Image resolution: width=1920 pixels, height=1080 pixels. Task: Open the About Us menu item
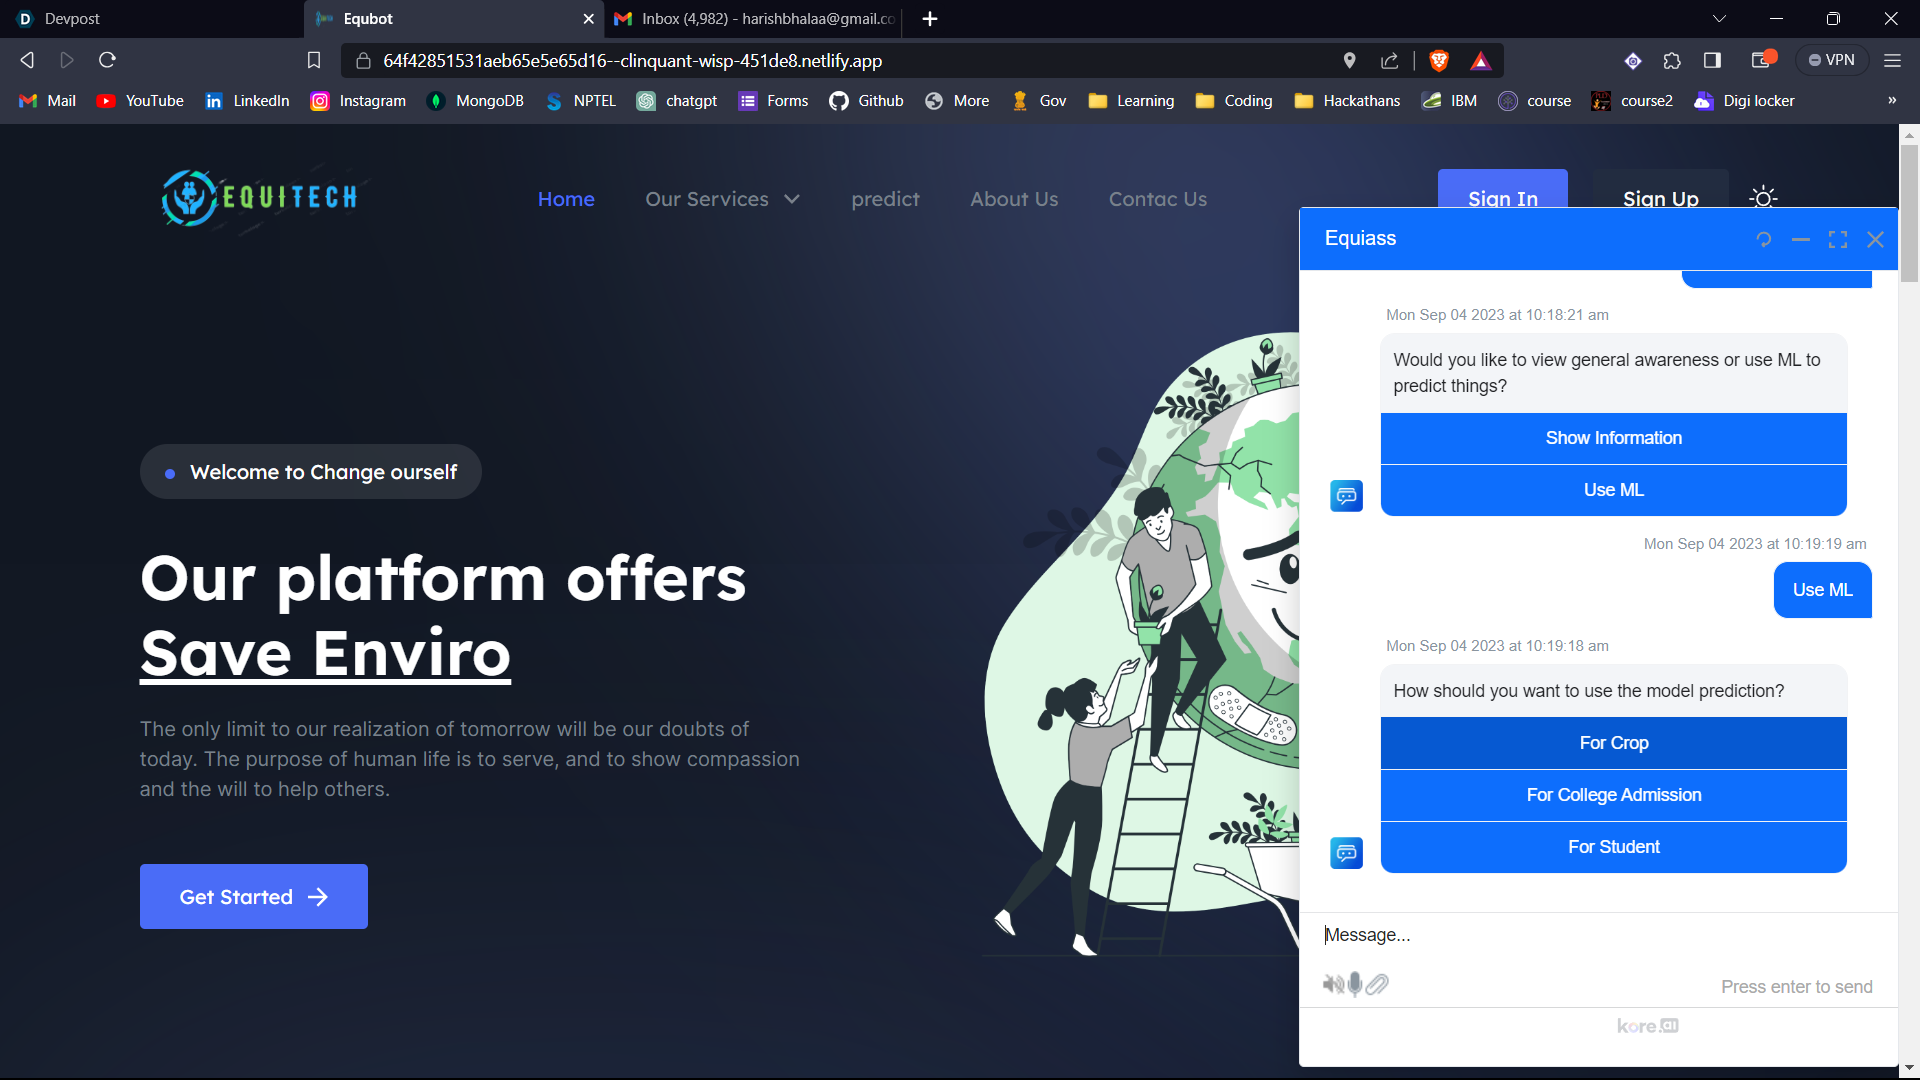point(1014,199)
